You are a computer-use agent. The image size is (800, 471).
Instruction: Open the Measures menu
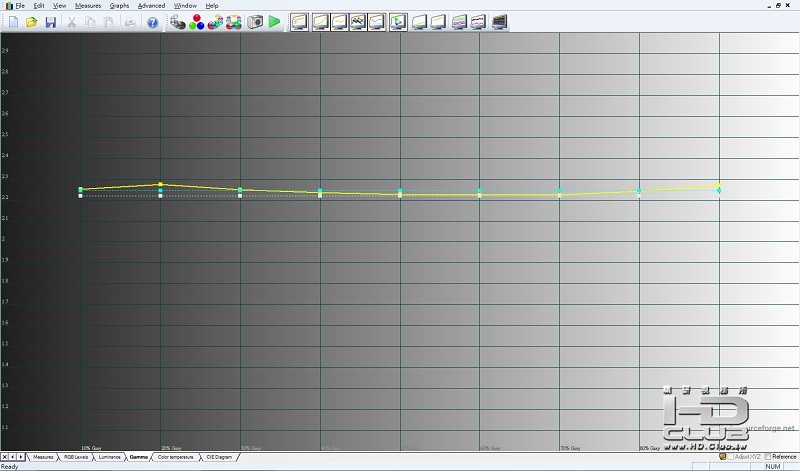(88, 6)
